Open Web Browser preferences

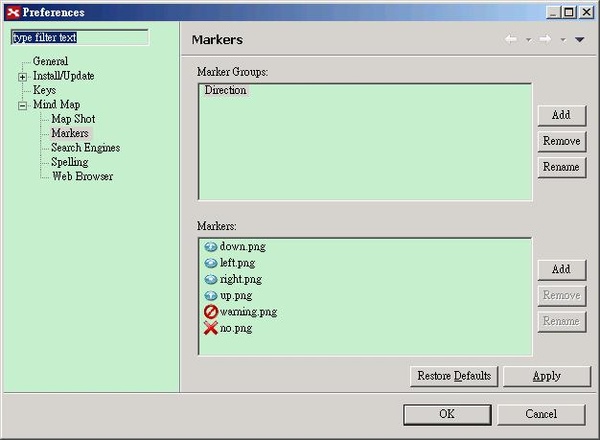tap(83, 176)
